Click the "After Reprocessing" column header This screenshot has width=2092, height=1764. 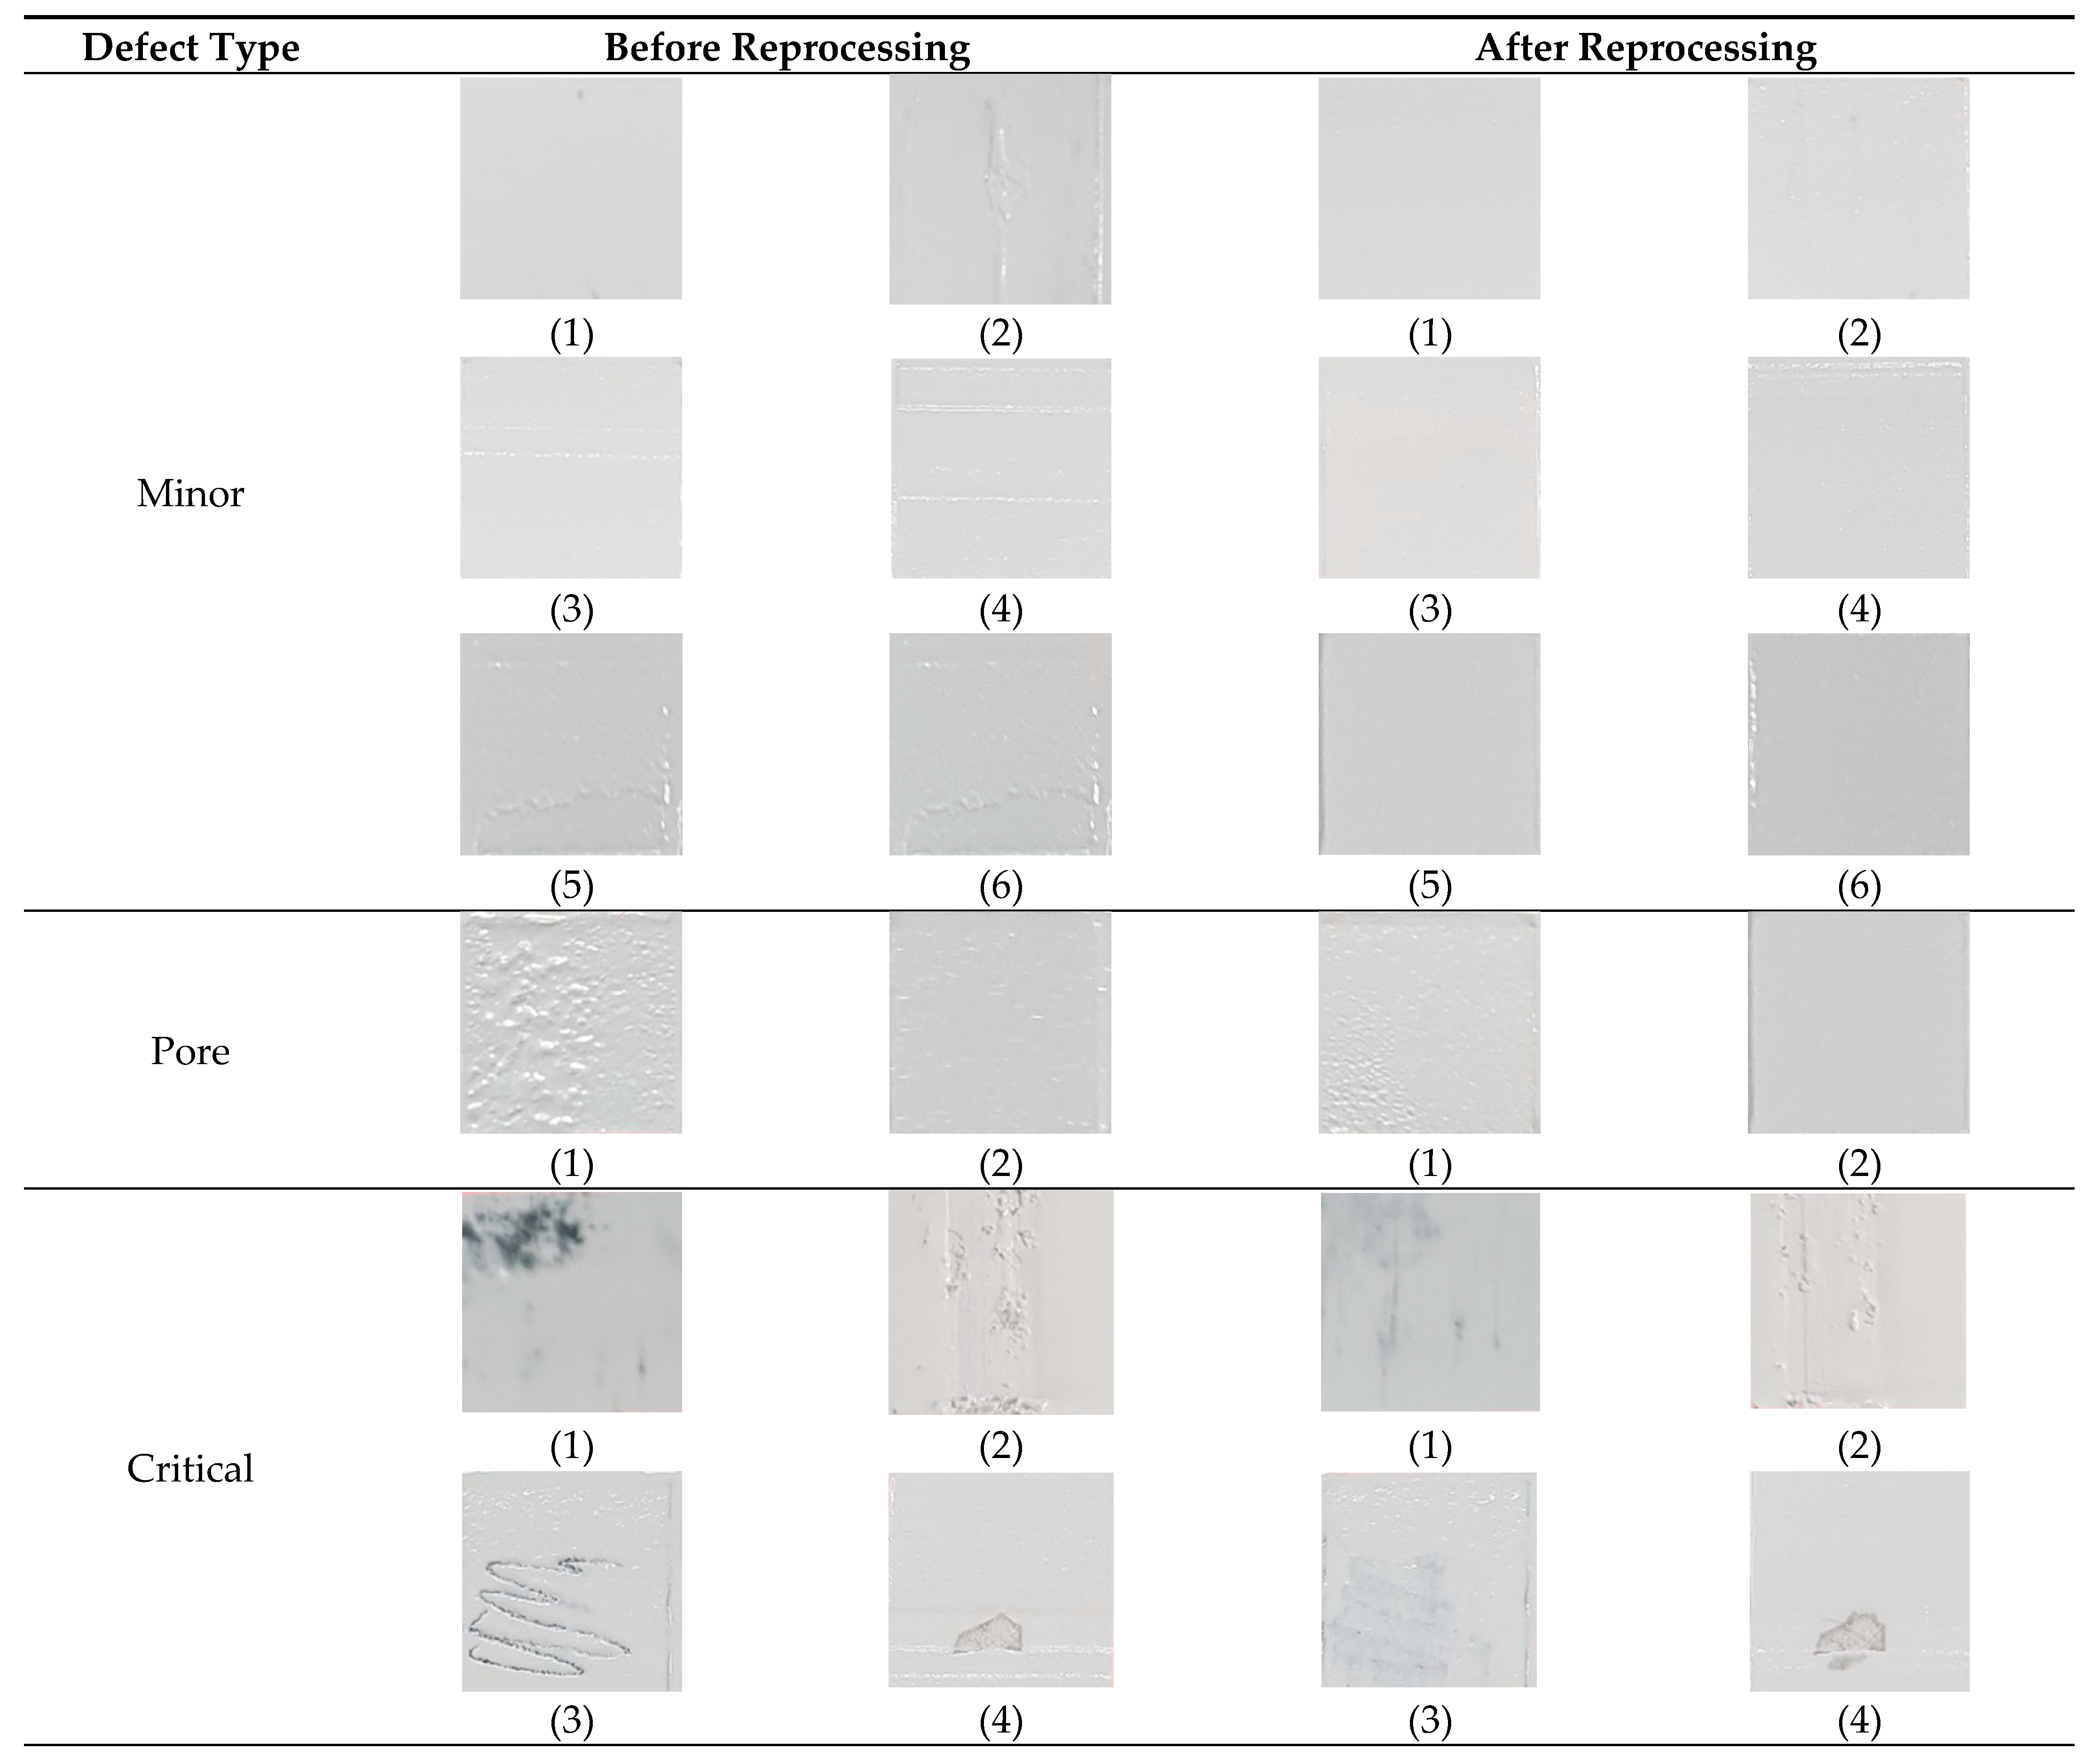[x=1645, y=47]
